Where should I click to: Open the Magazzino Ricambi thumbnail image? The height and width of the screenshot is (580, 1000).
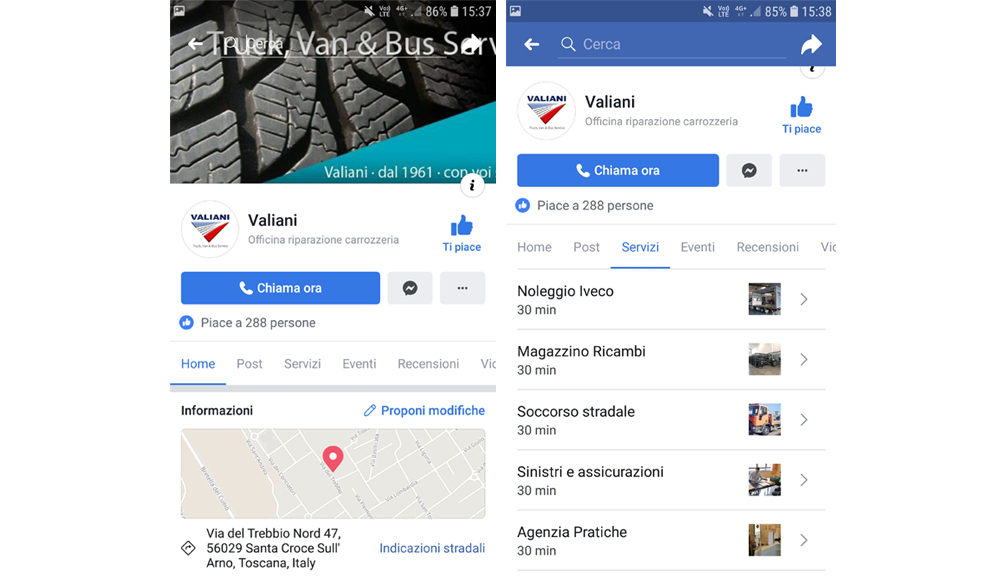(x=764, y=359)
